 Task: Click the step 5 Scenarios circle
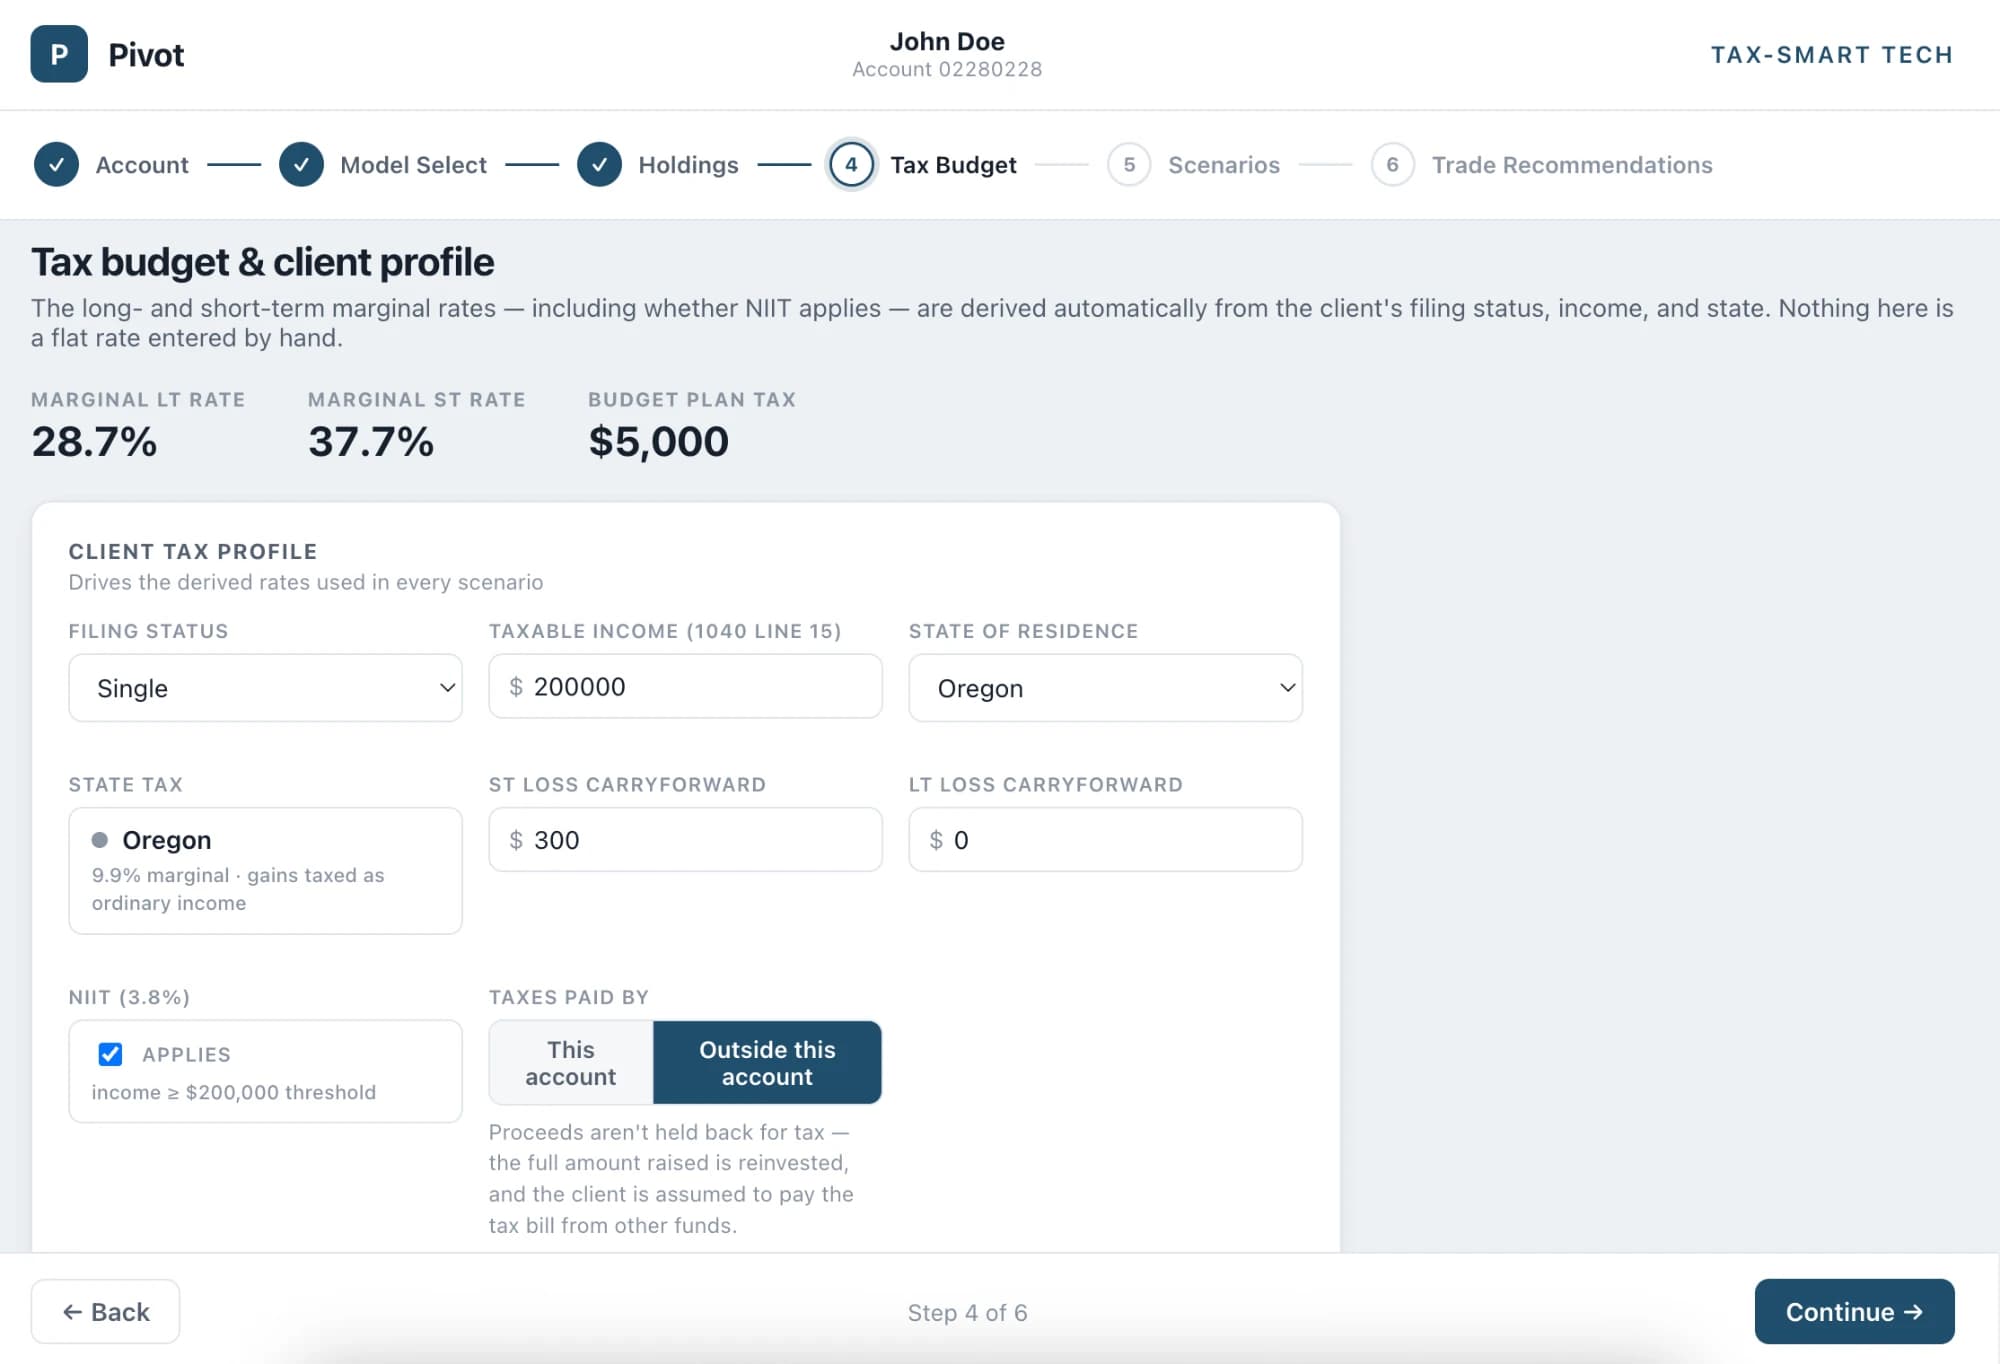pyautogui.click(x=1129, y=165)
